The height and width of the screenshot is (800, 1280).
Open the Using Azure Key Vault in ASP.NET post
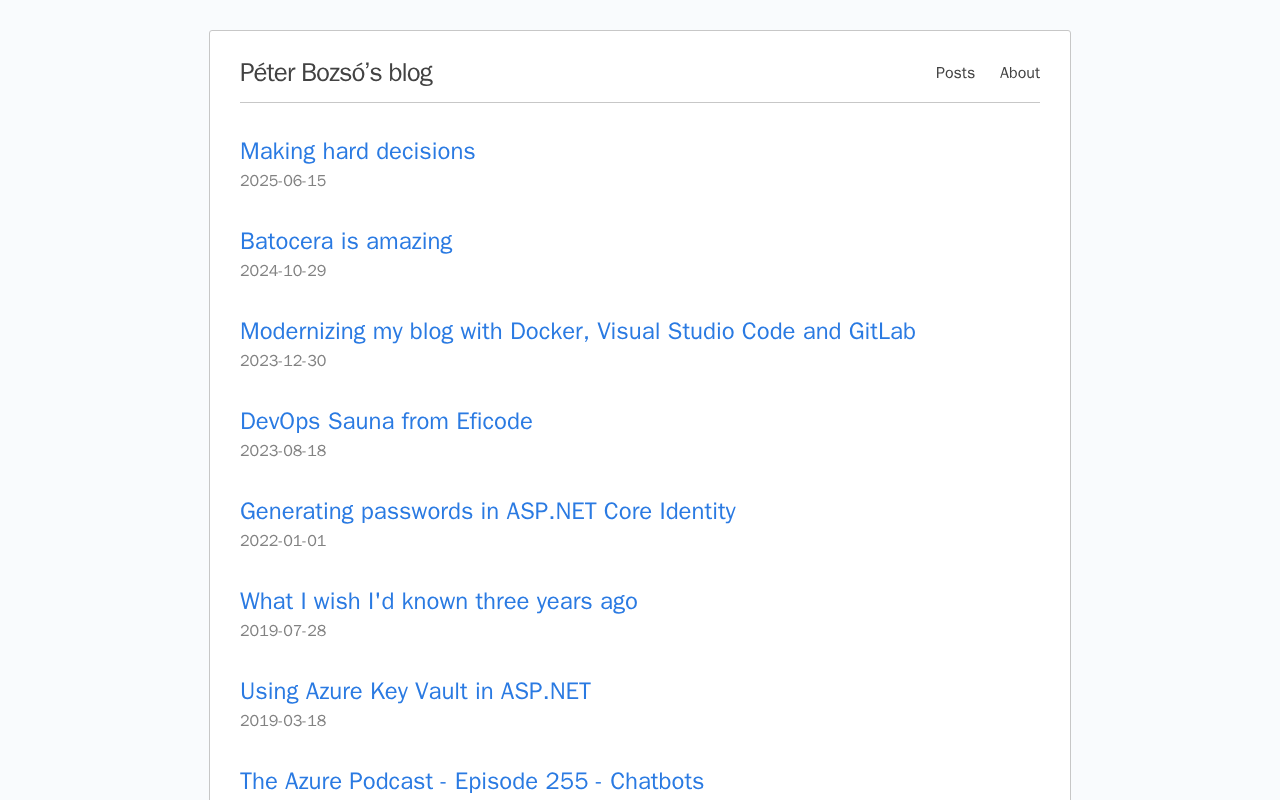tap(415, 691)
